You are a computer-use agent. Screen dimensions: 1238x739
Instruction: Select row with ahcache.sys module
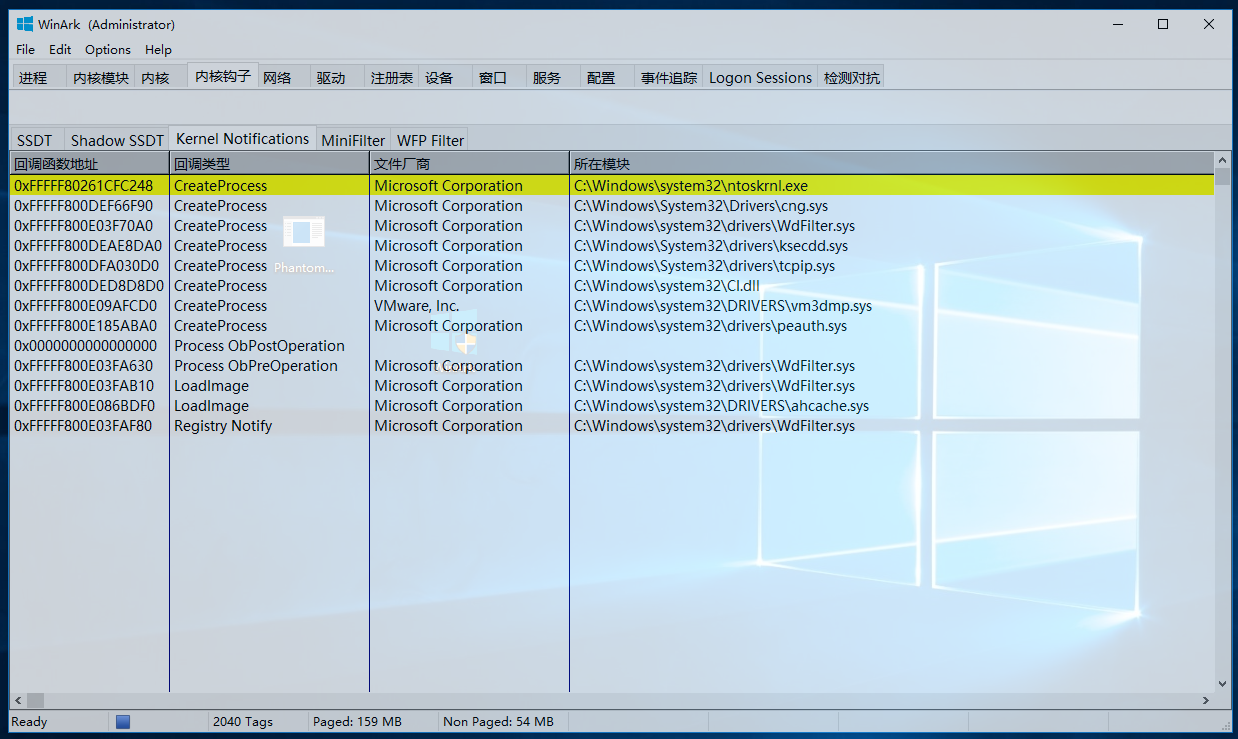click(x=612, y=405)
